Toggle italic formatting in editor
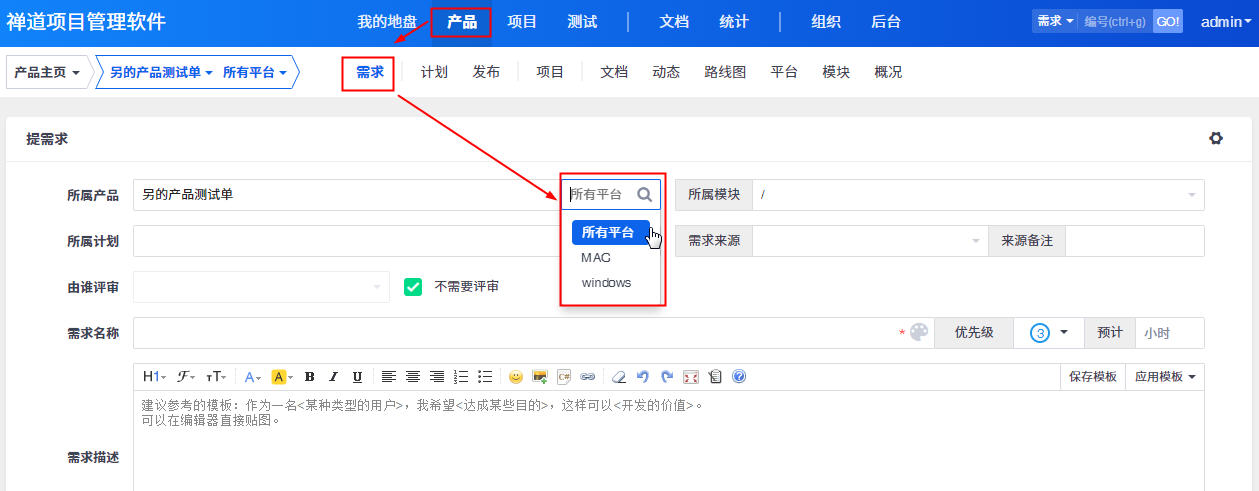 [334, 377]
